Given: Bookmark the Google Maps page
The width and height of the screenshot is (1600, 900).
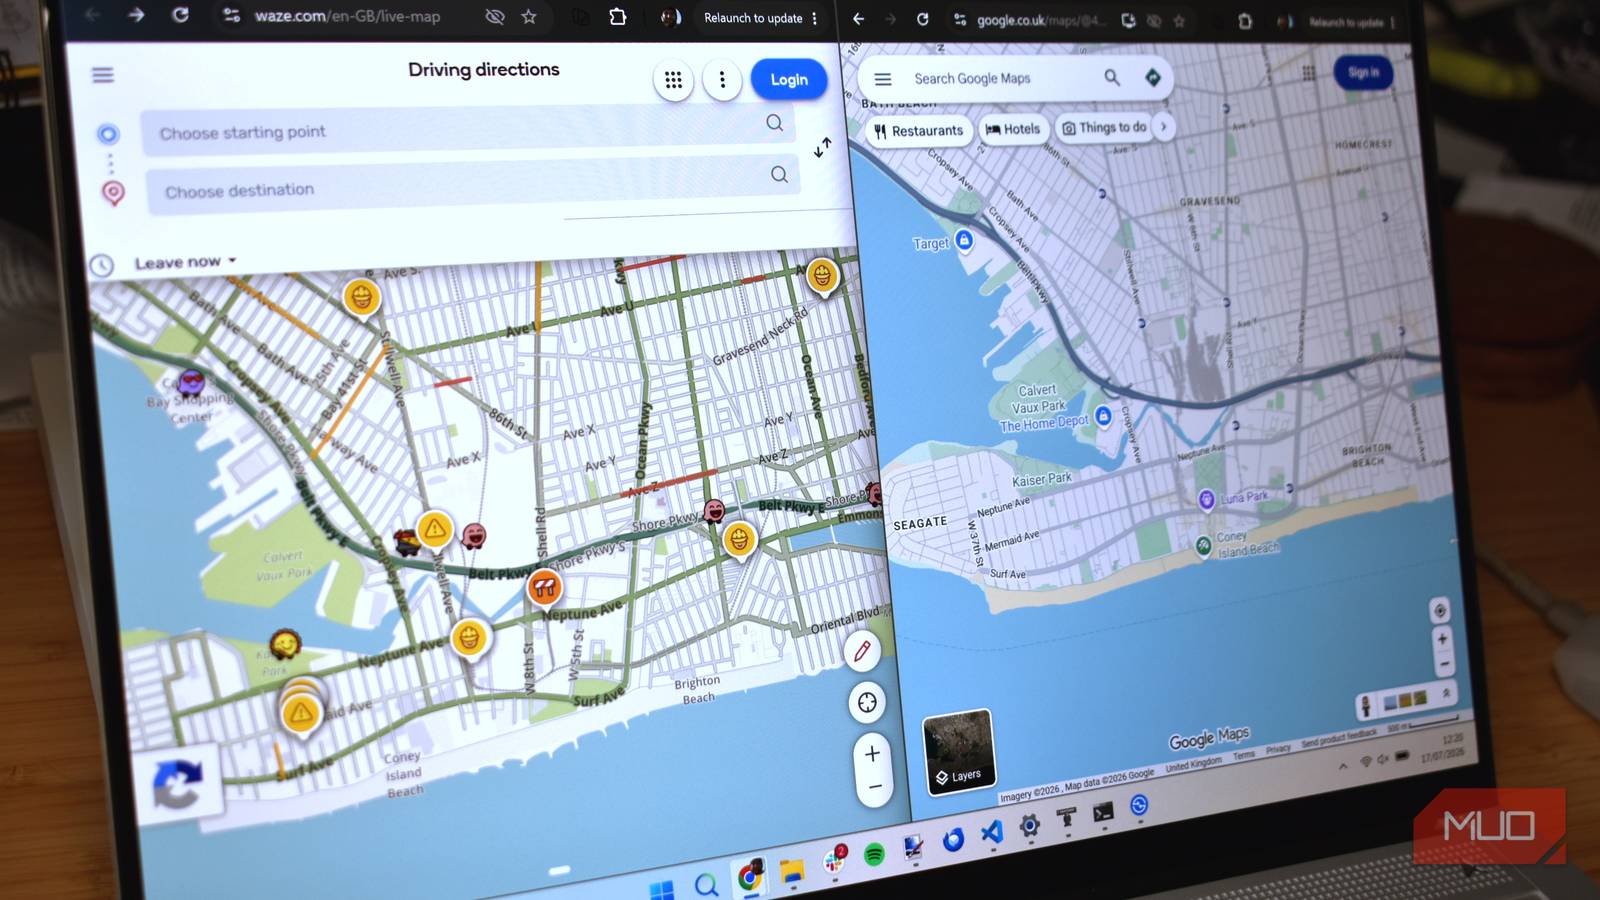Looking at the screenshot, I should (x=1179, y=21).
